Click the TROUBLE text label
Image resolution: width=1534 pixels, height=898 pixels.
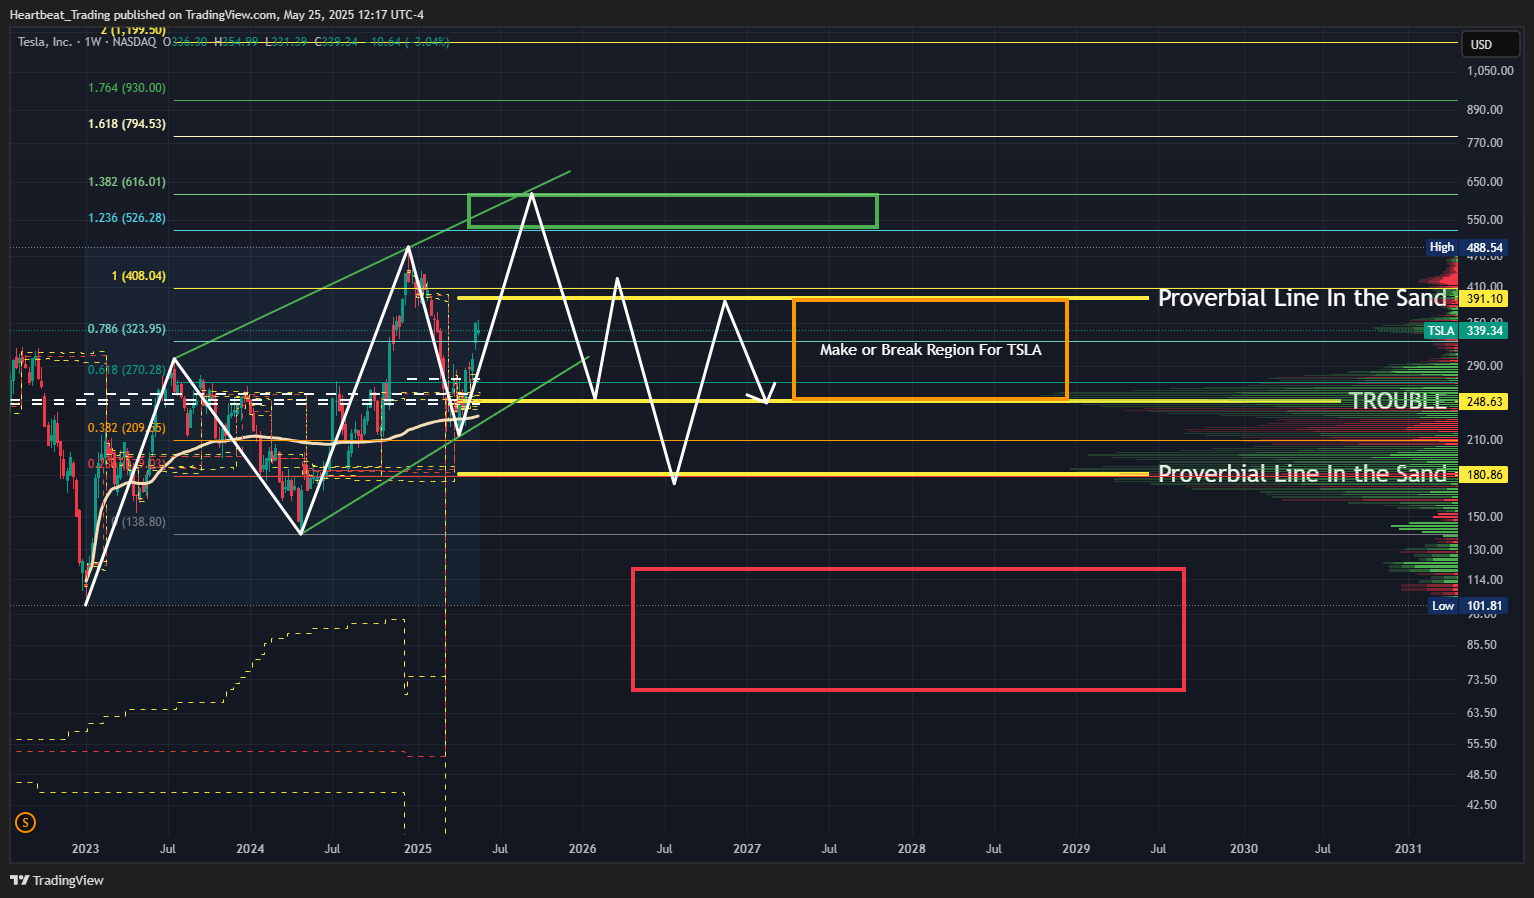1398,401
